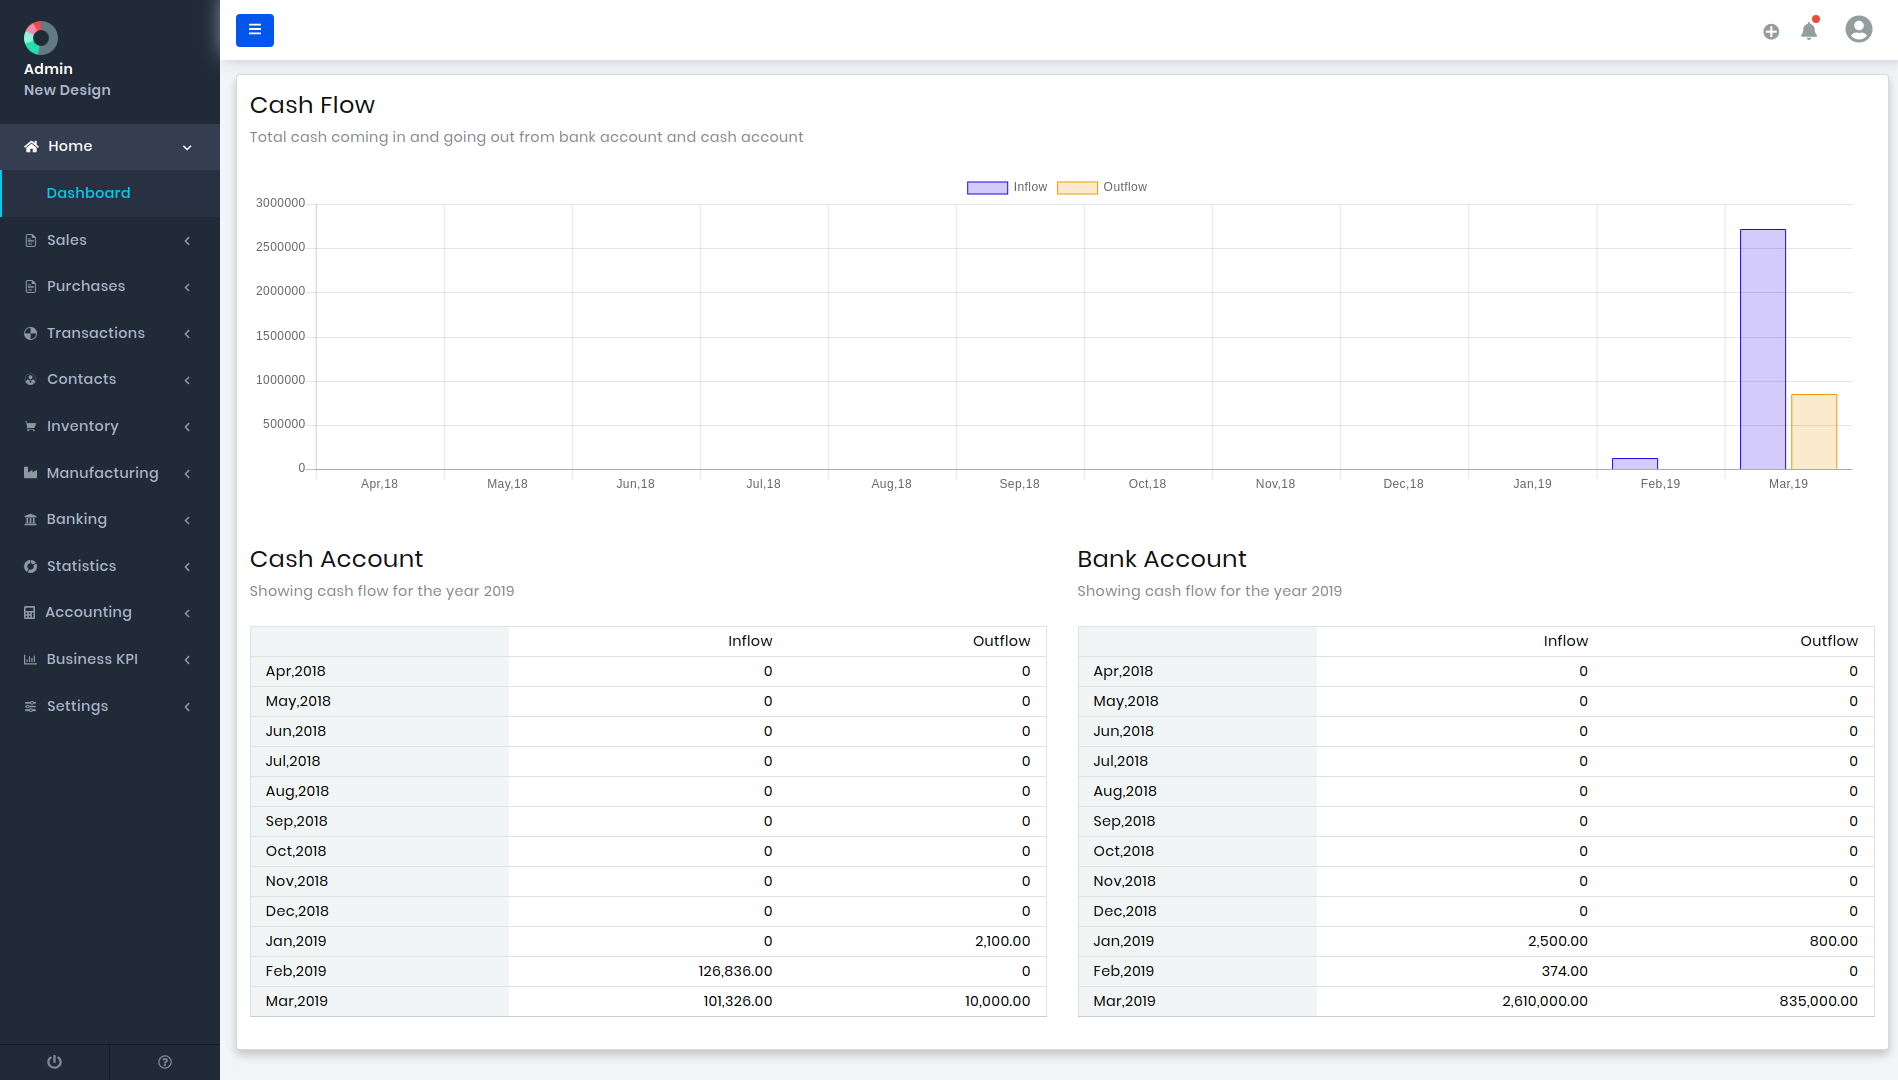1898x1080 pixels.
Task: Open the Sales menu item
Action: [x=110, y=240]
